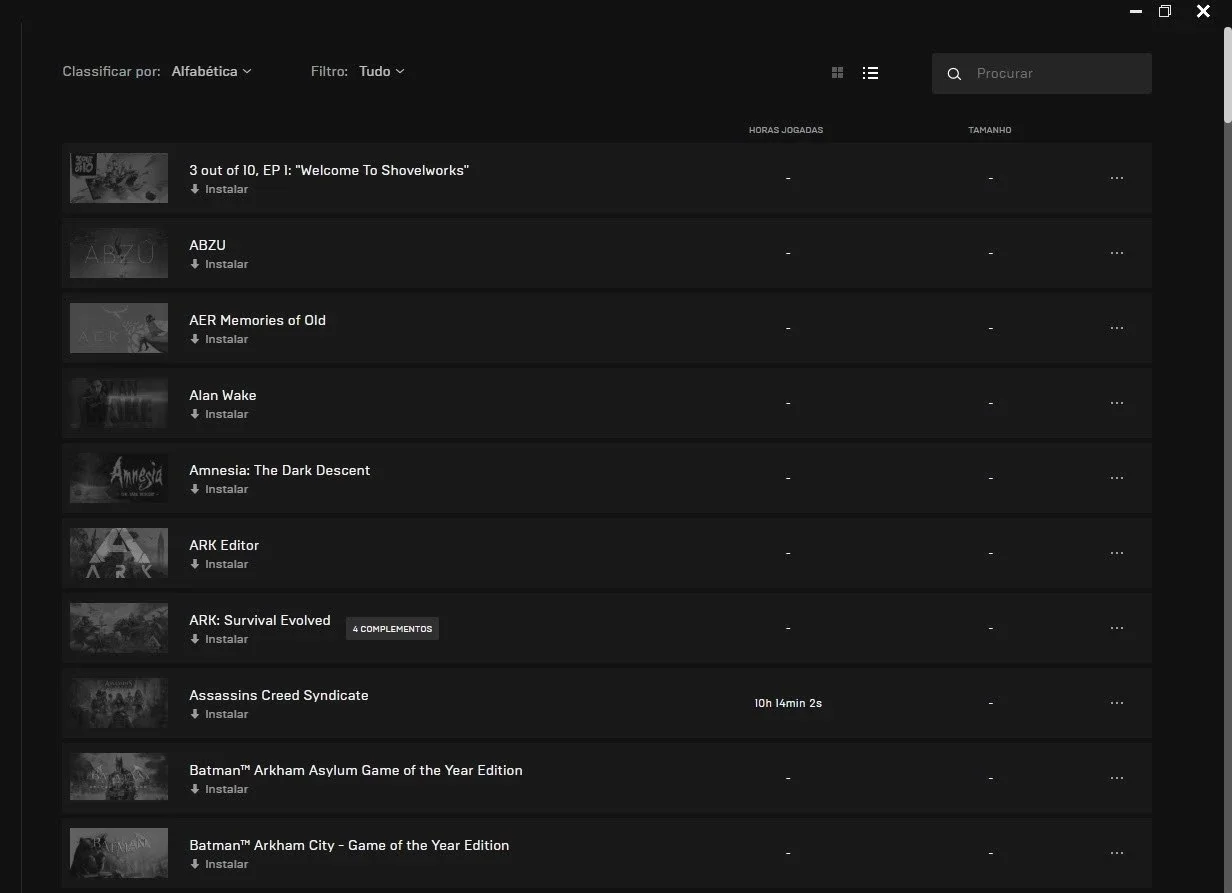Install 3 out of 10 EP 1
1232x893 pixels.
[219, 189]
